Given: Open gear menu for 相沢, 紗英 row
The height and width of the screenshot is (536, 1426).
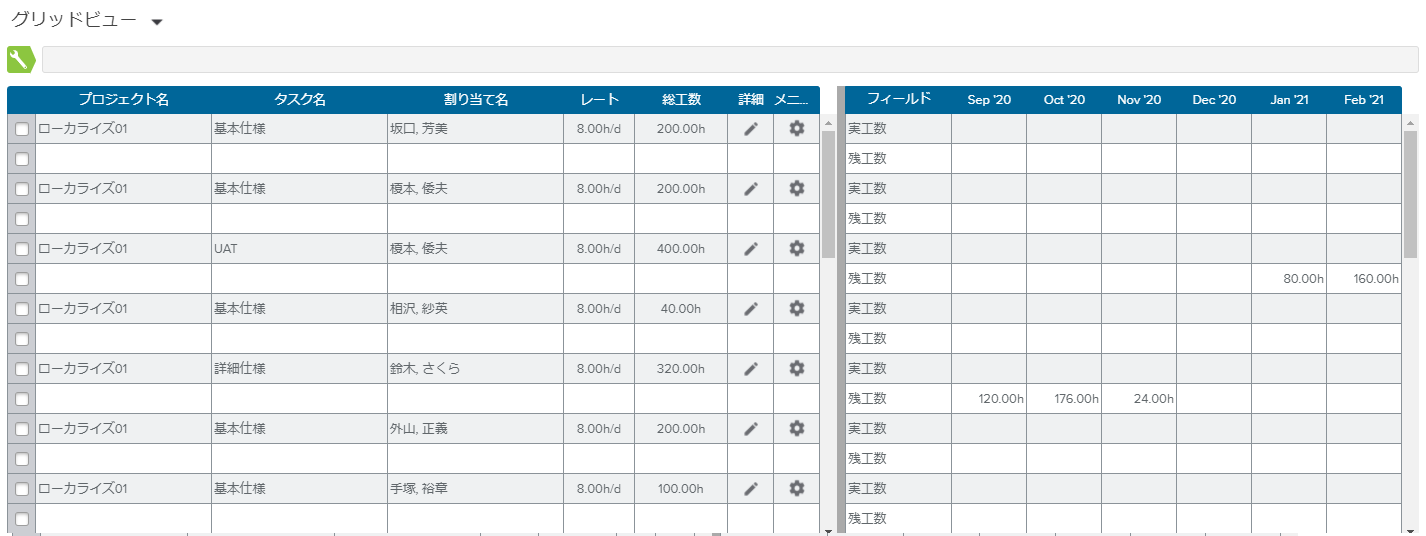Looking at the screenshot, I should [797, 309].
